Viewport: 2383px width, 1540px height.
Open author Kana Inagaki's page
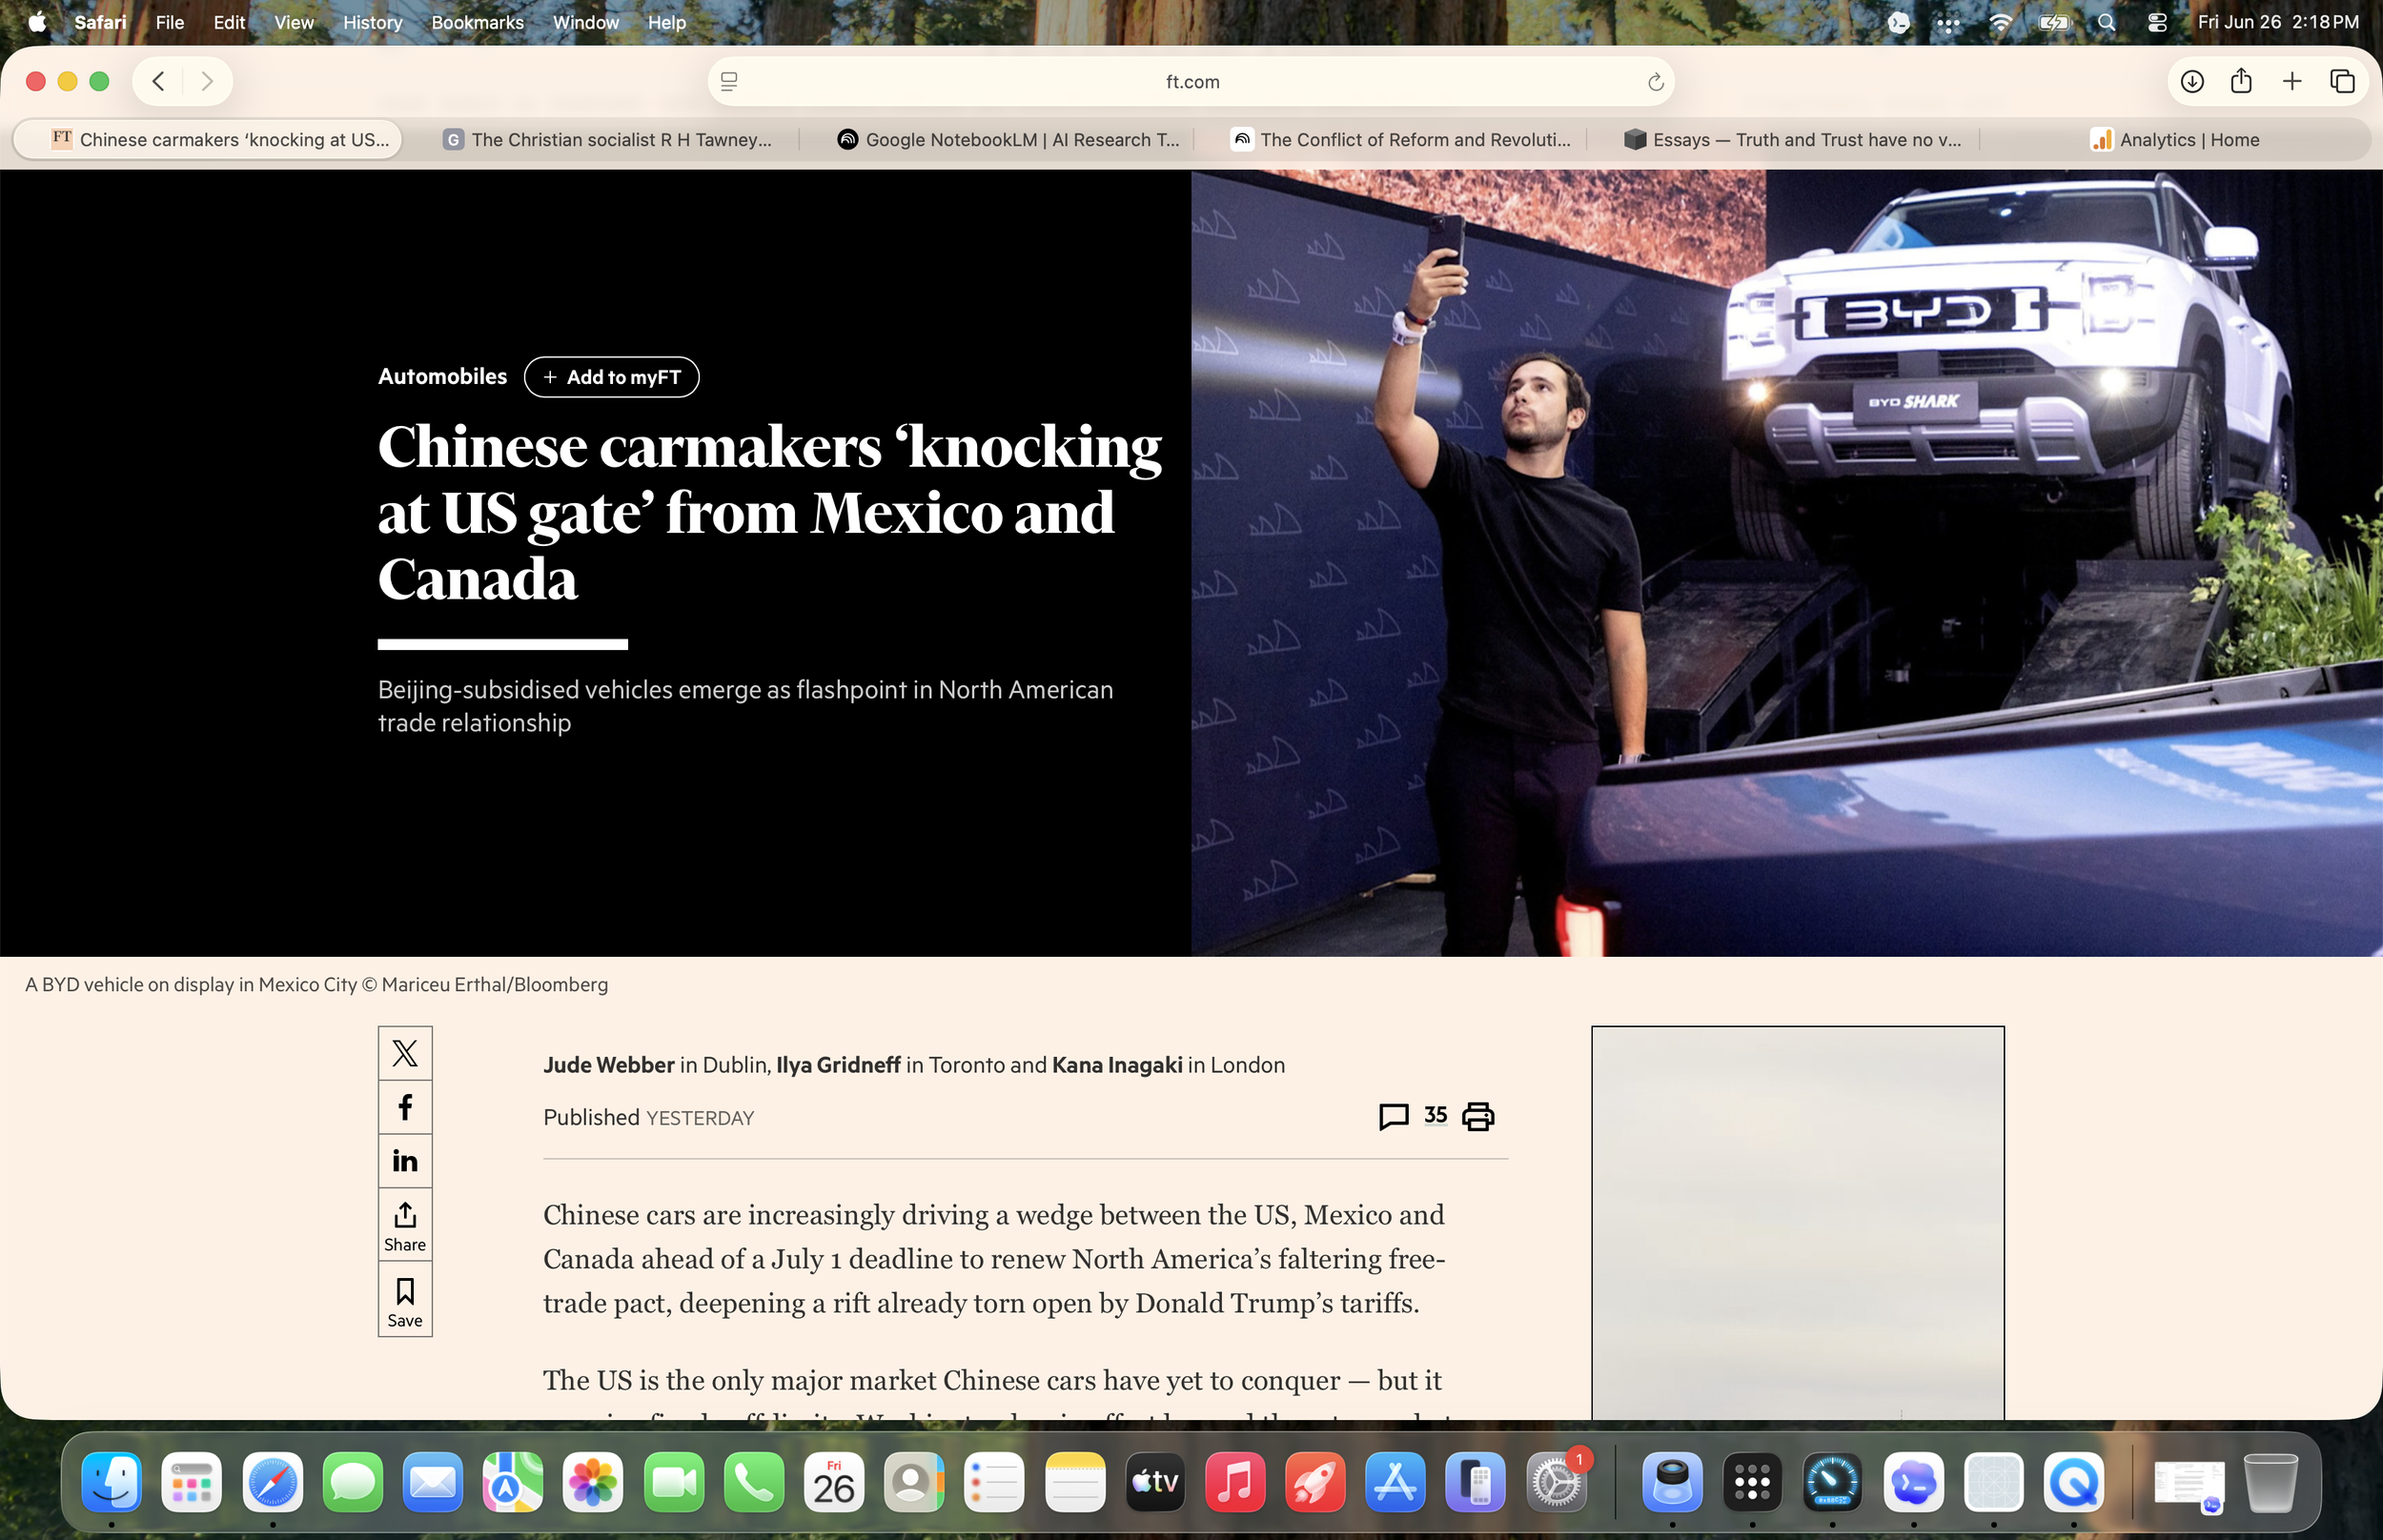click(1117, 1065)
